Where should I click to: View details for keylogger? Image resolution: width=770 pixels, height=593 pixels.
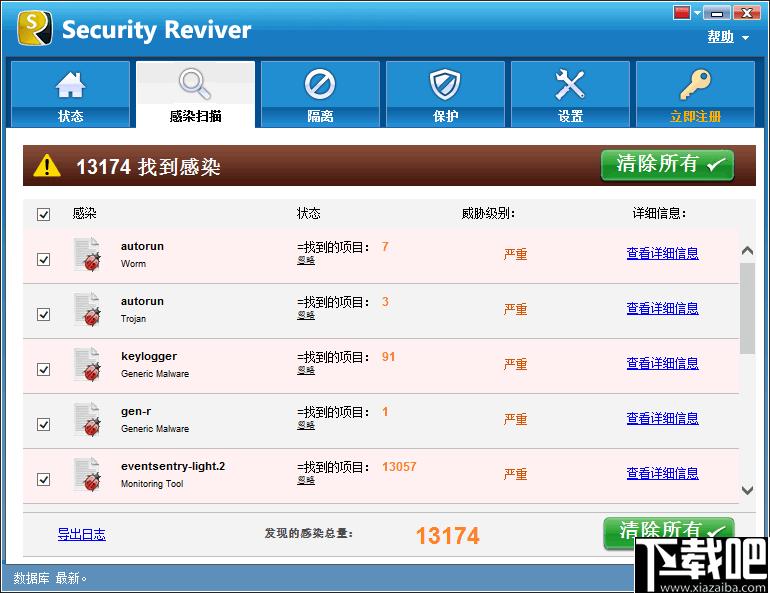(x=662, y=363)
